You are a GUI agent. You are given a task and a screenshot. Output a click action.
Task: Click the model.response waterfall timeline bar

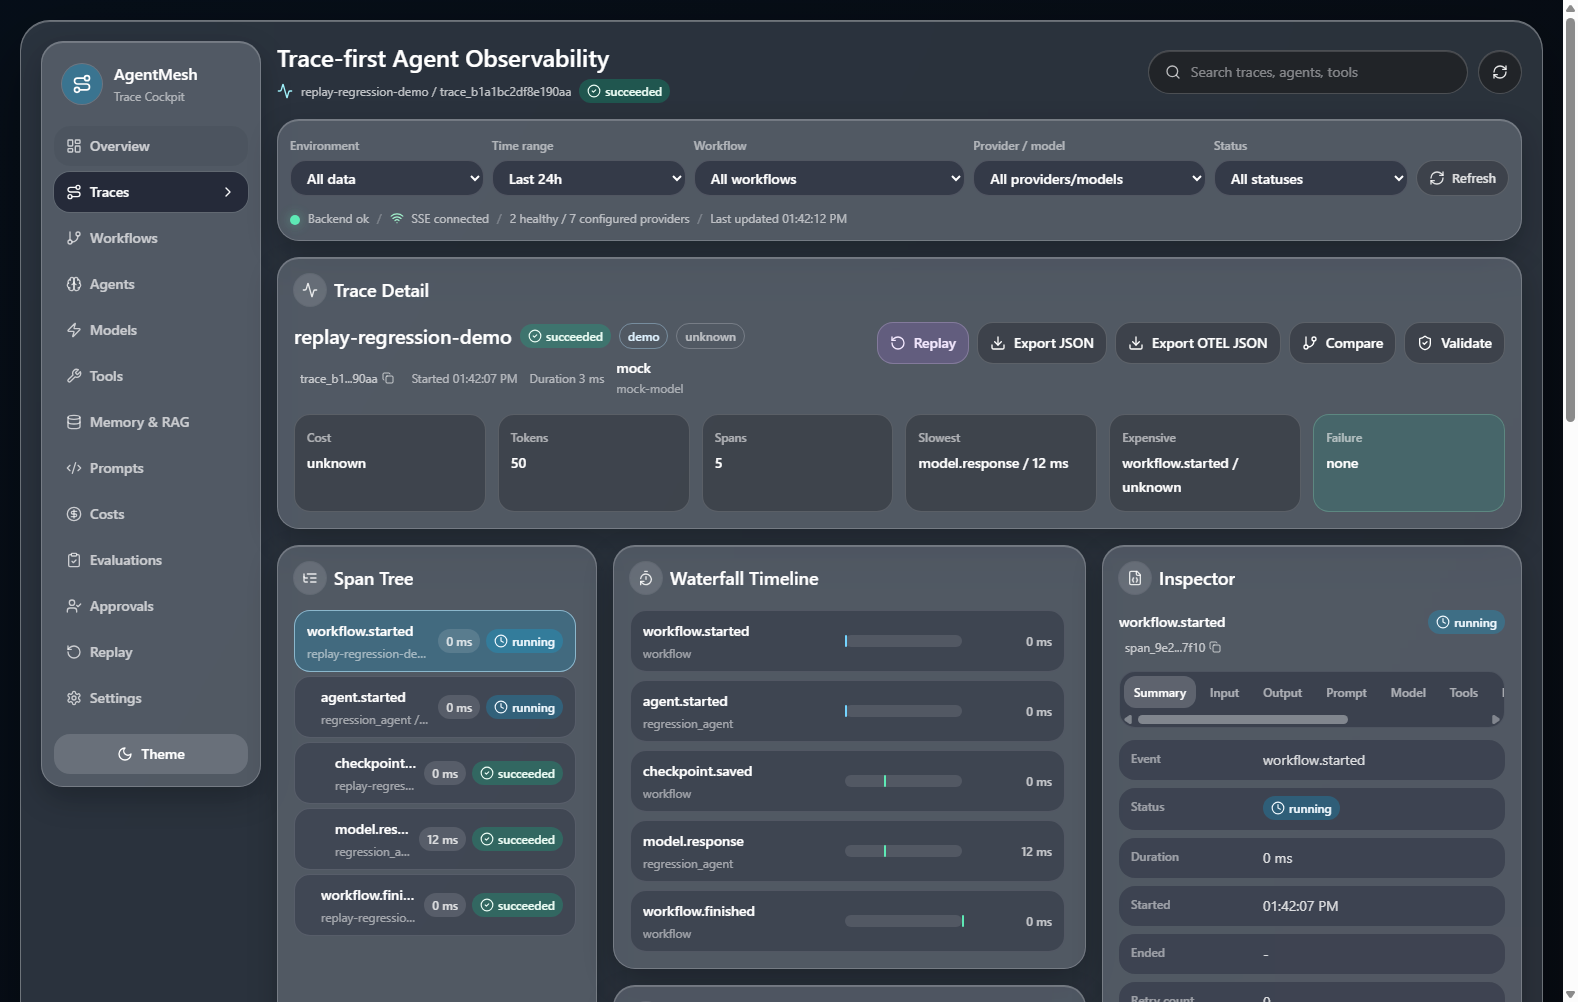903,851
